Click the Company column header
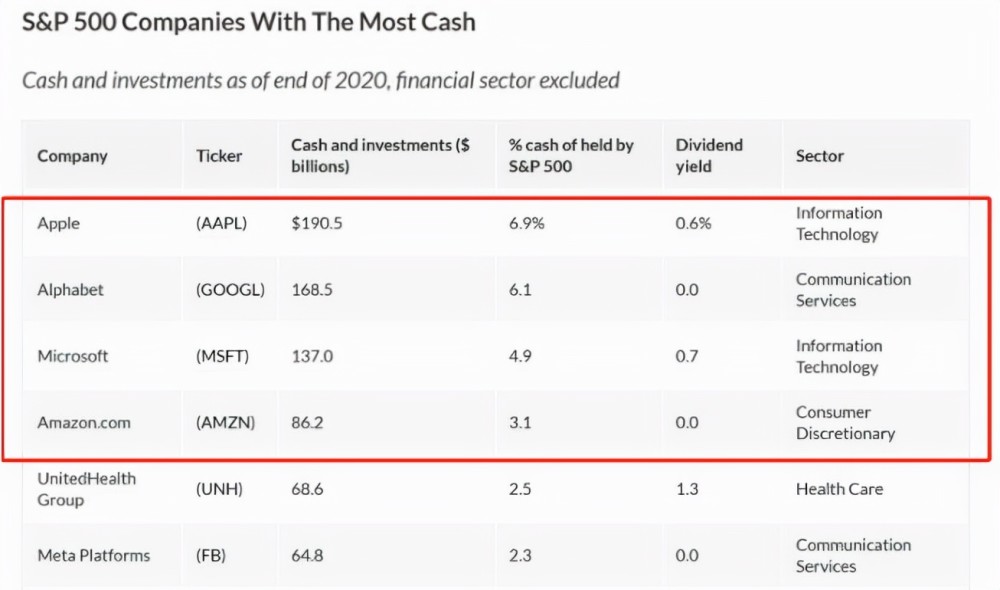 (x=72, y=156)
